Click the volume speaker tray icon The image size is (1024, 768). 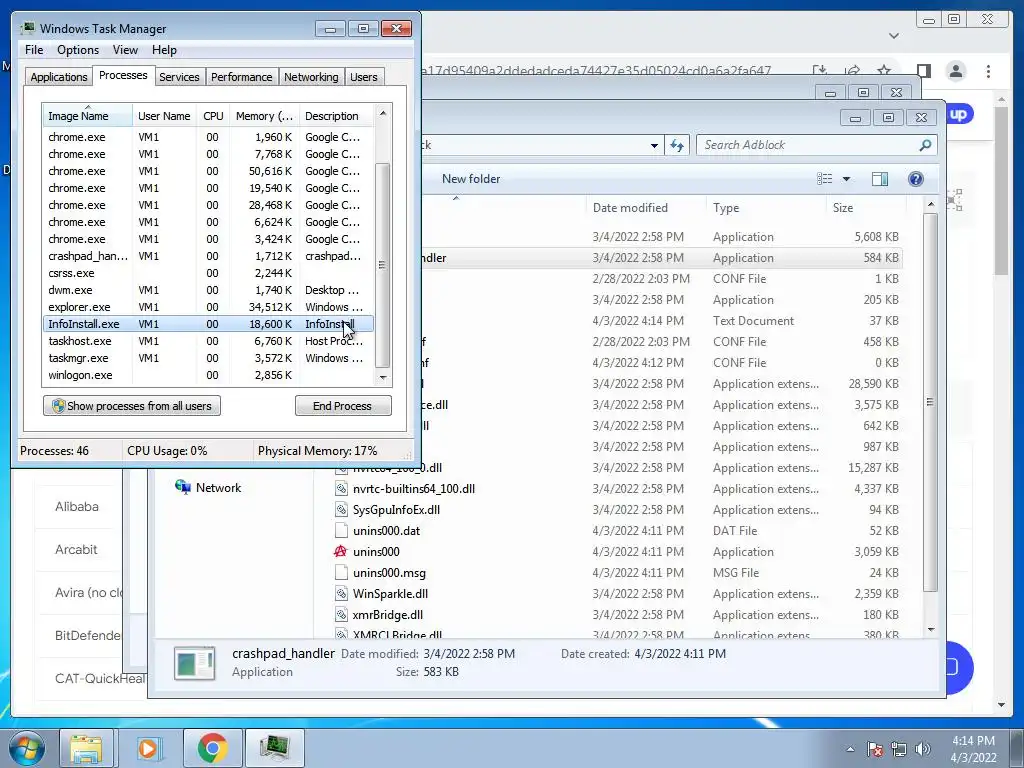click(x=923, y=749)
